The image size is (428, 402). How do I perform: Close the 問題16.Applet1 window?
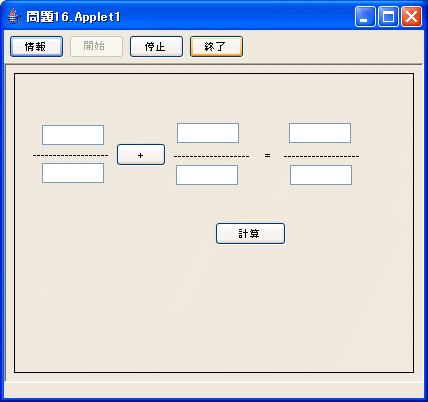[411, 16]
